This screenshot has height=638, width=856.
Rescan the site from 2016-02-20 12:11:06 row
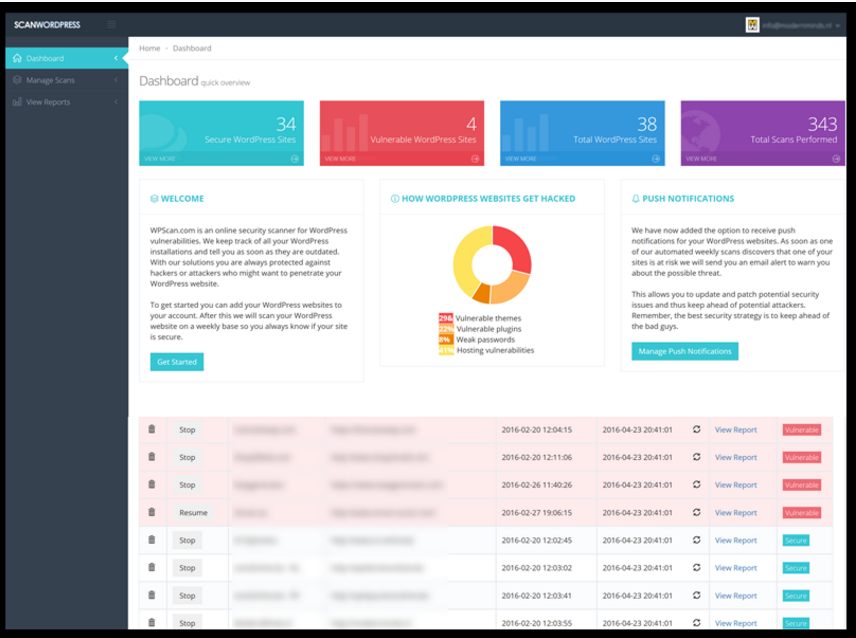tap(697, 456)
